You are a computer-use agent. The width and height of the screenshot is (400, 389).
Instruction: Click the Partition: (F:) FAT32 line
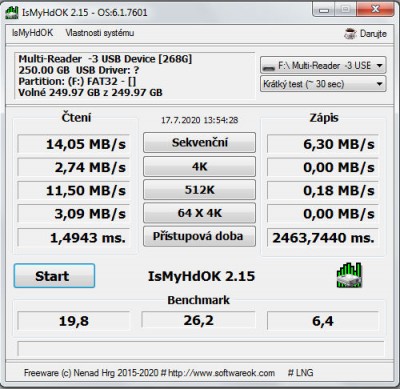coord(77,81)
